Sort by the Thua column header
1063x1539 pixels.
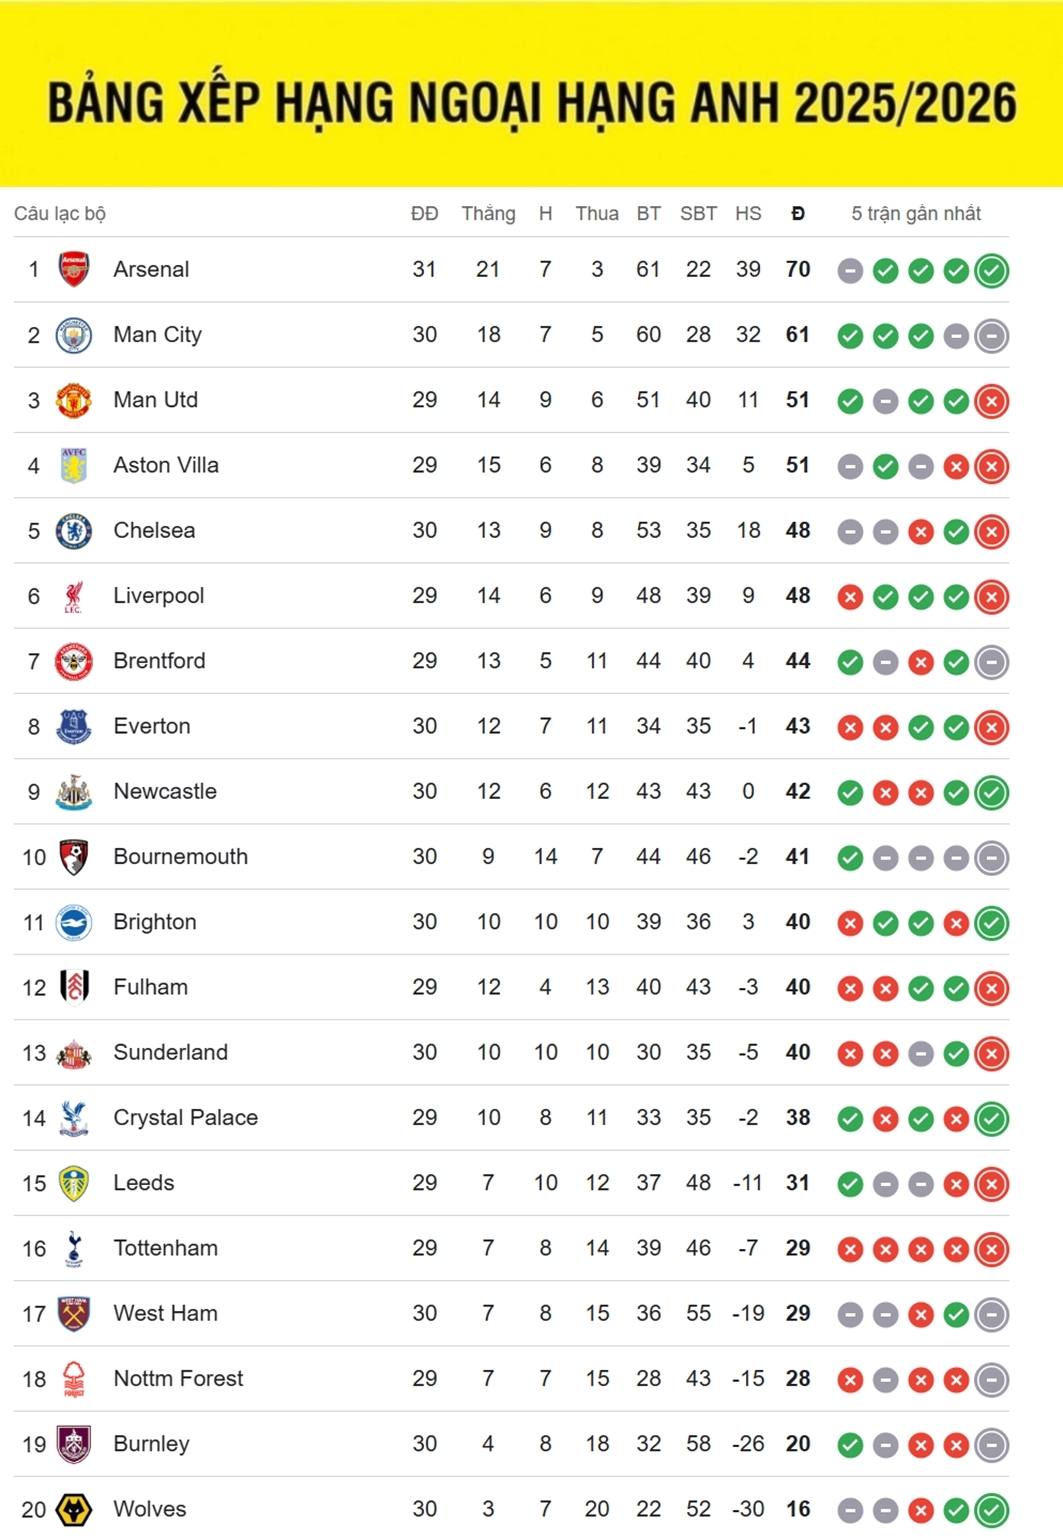click(x=597, y=213)
